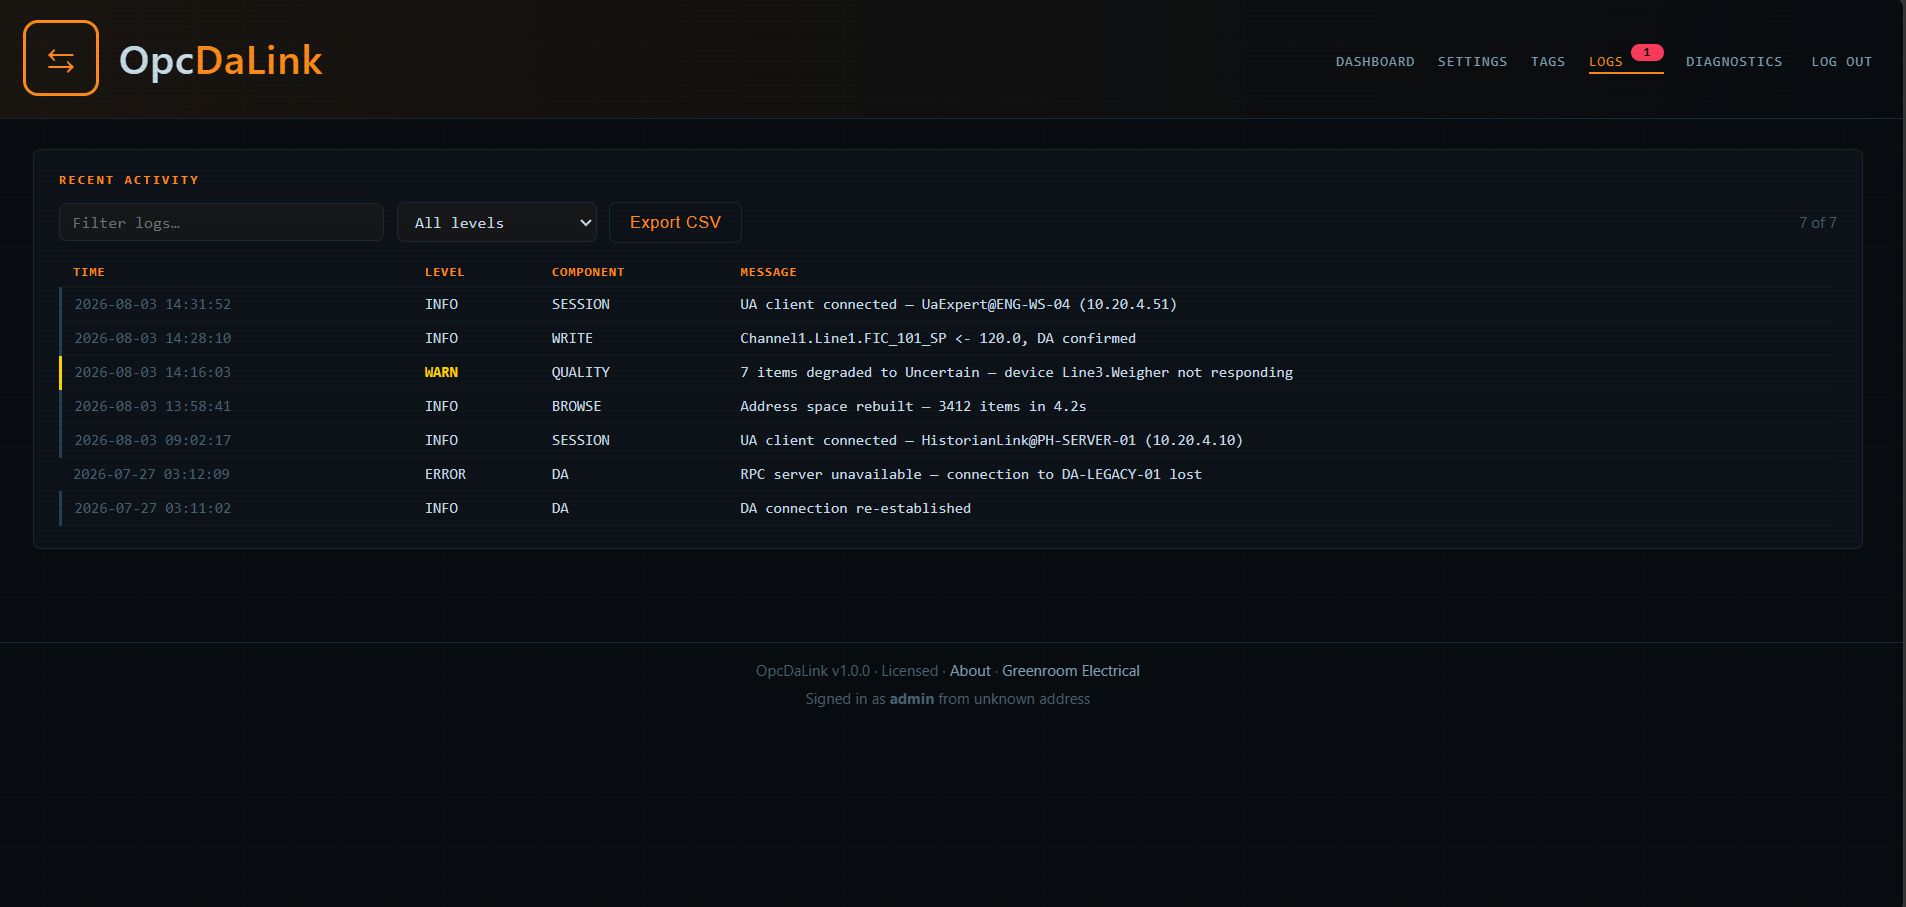Expand the All levels dropdown
The image size is (1906, 907).
(x=497, y=222)
